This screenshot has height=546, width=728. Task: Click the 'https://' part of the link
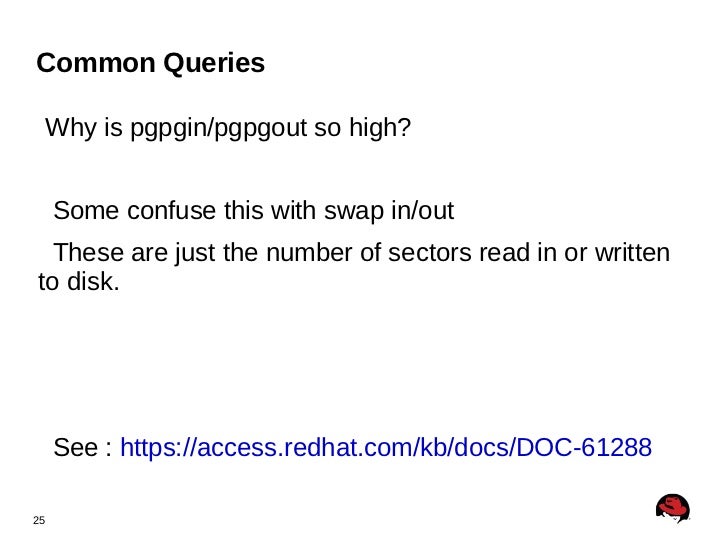coord(158,448)
